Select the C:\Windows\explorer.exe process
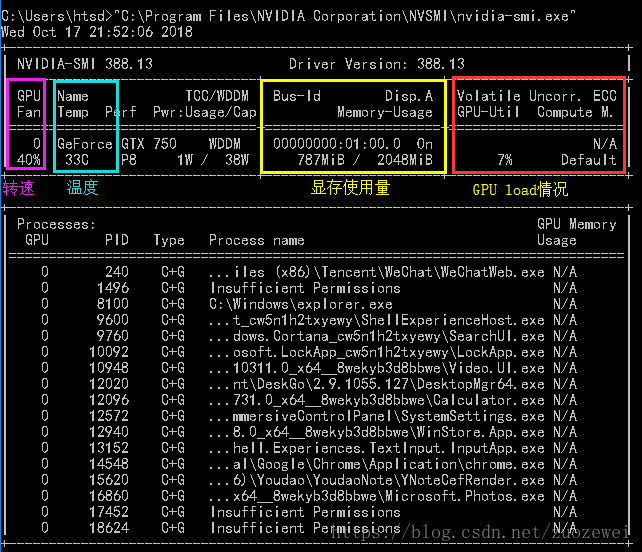This screenshot has height=552, width=642. pos(301,304)
